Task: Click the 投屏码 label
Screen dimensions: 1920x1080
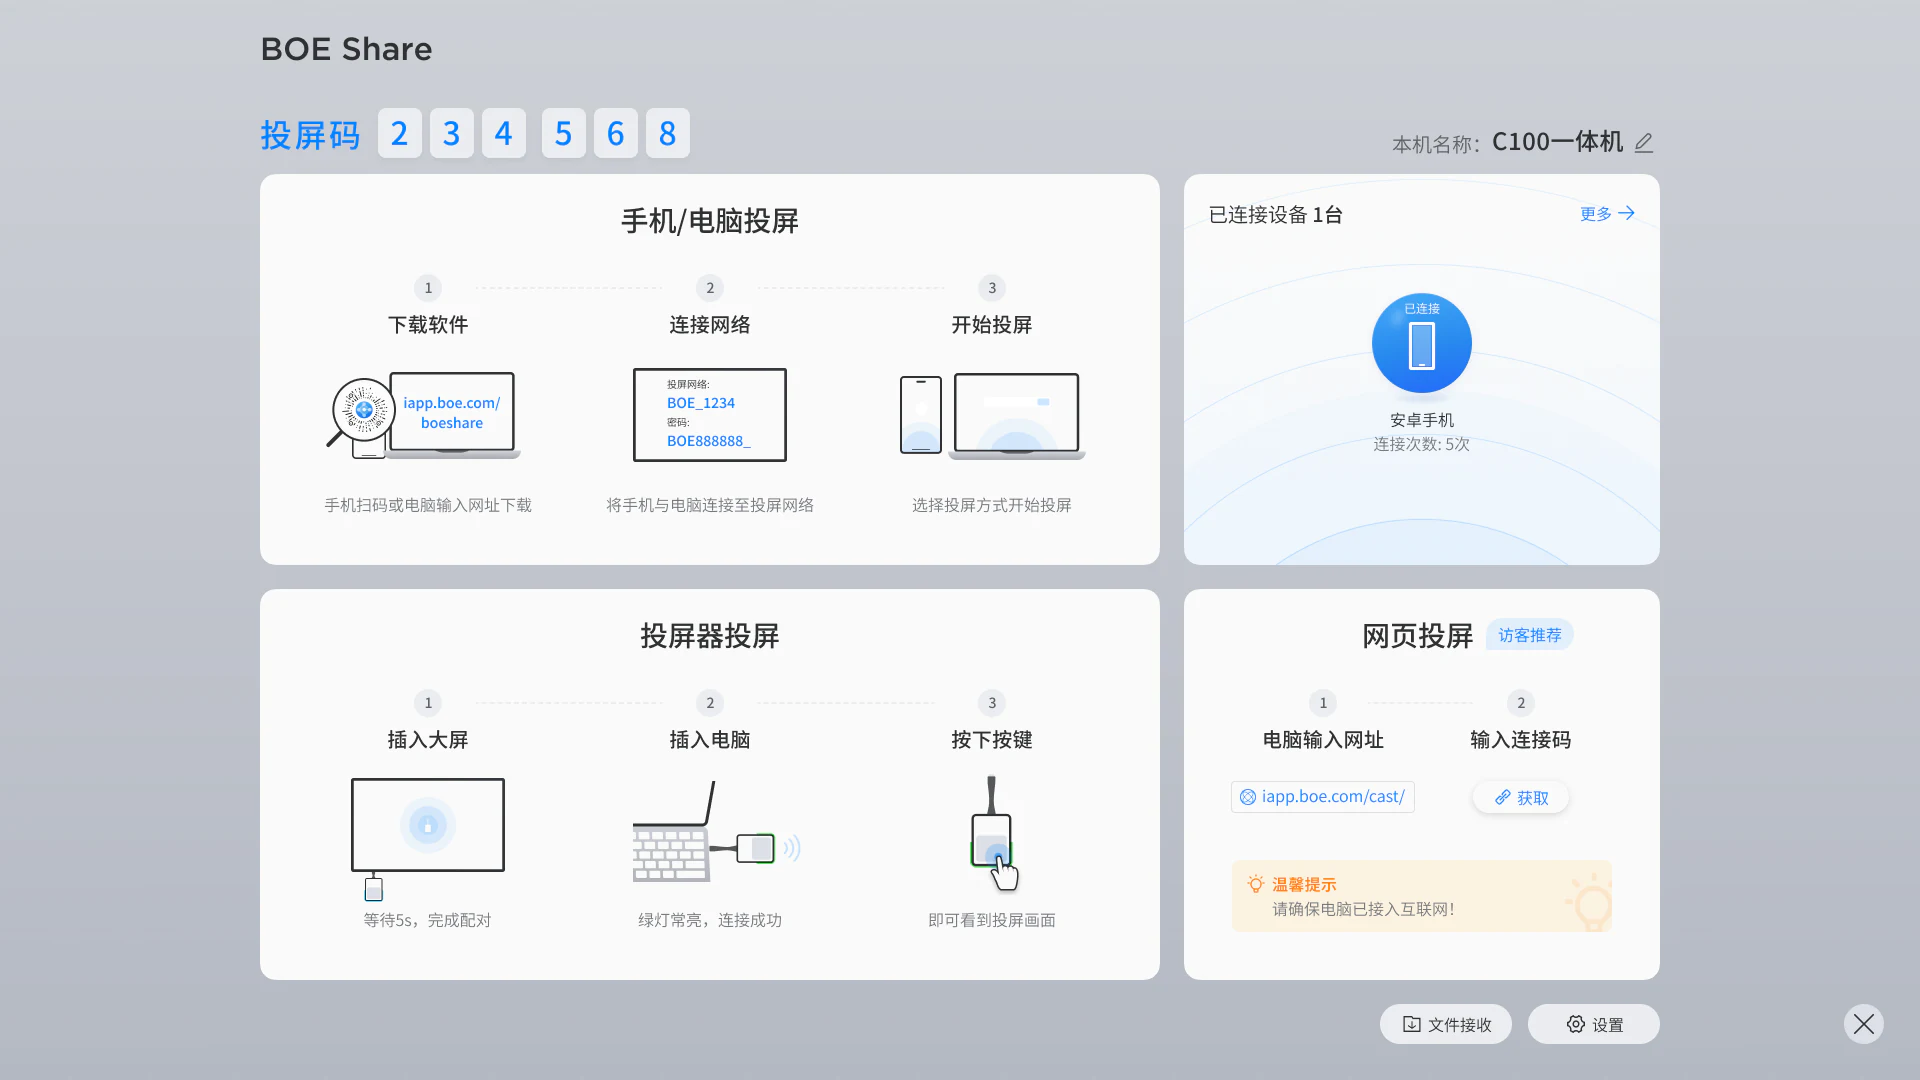Action: click(x=310, y=135)
